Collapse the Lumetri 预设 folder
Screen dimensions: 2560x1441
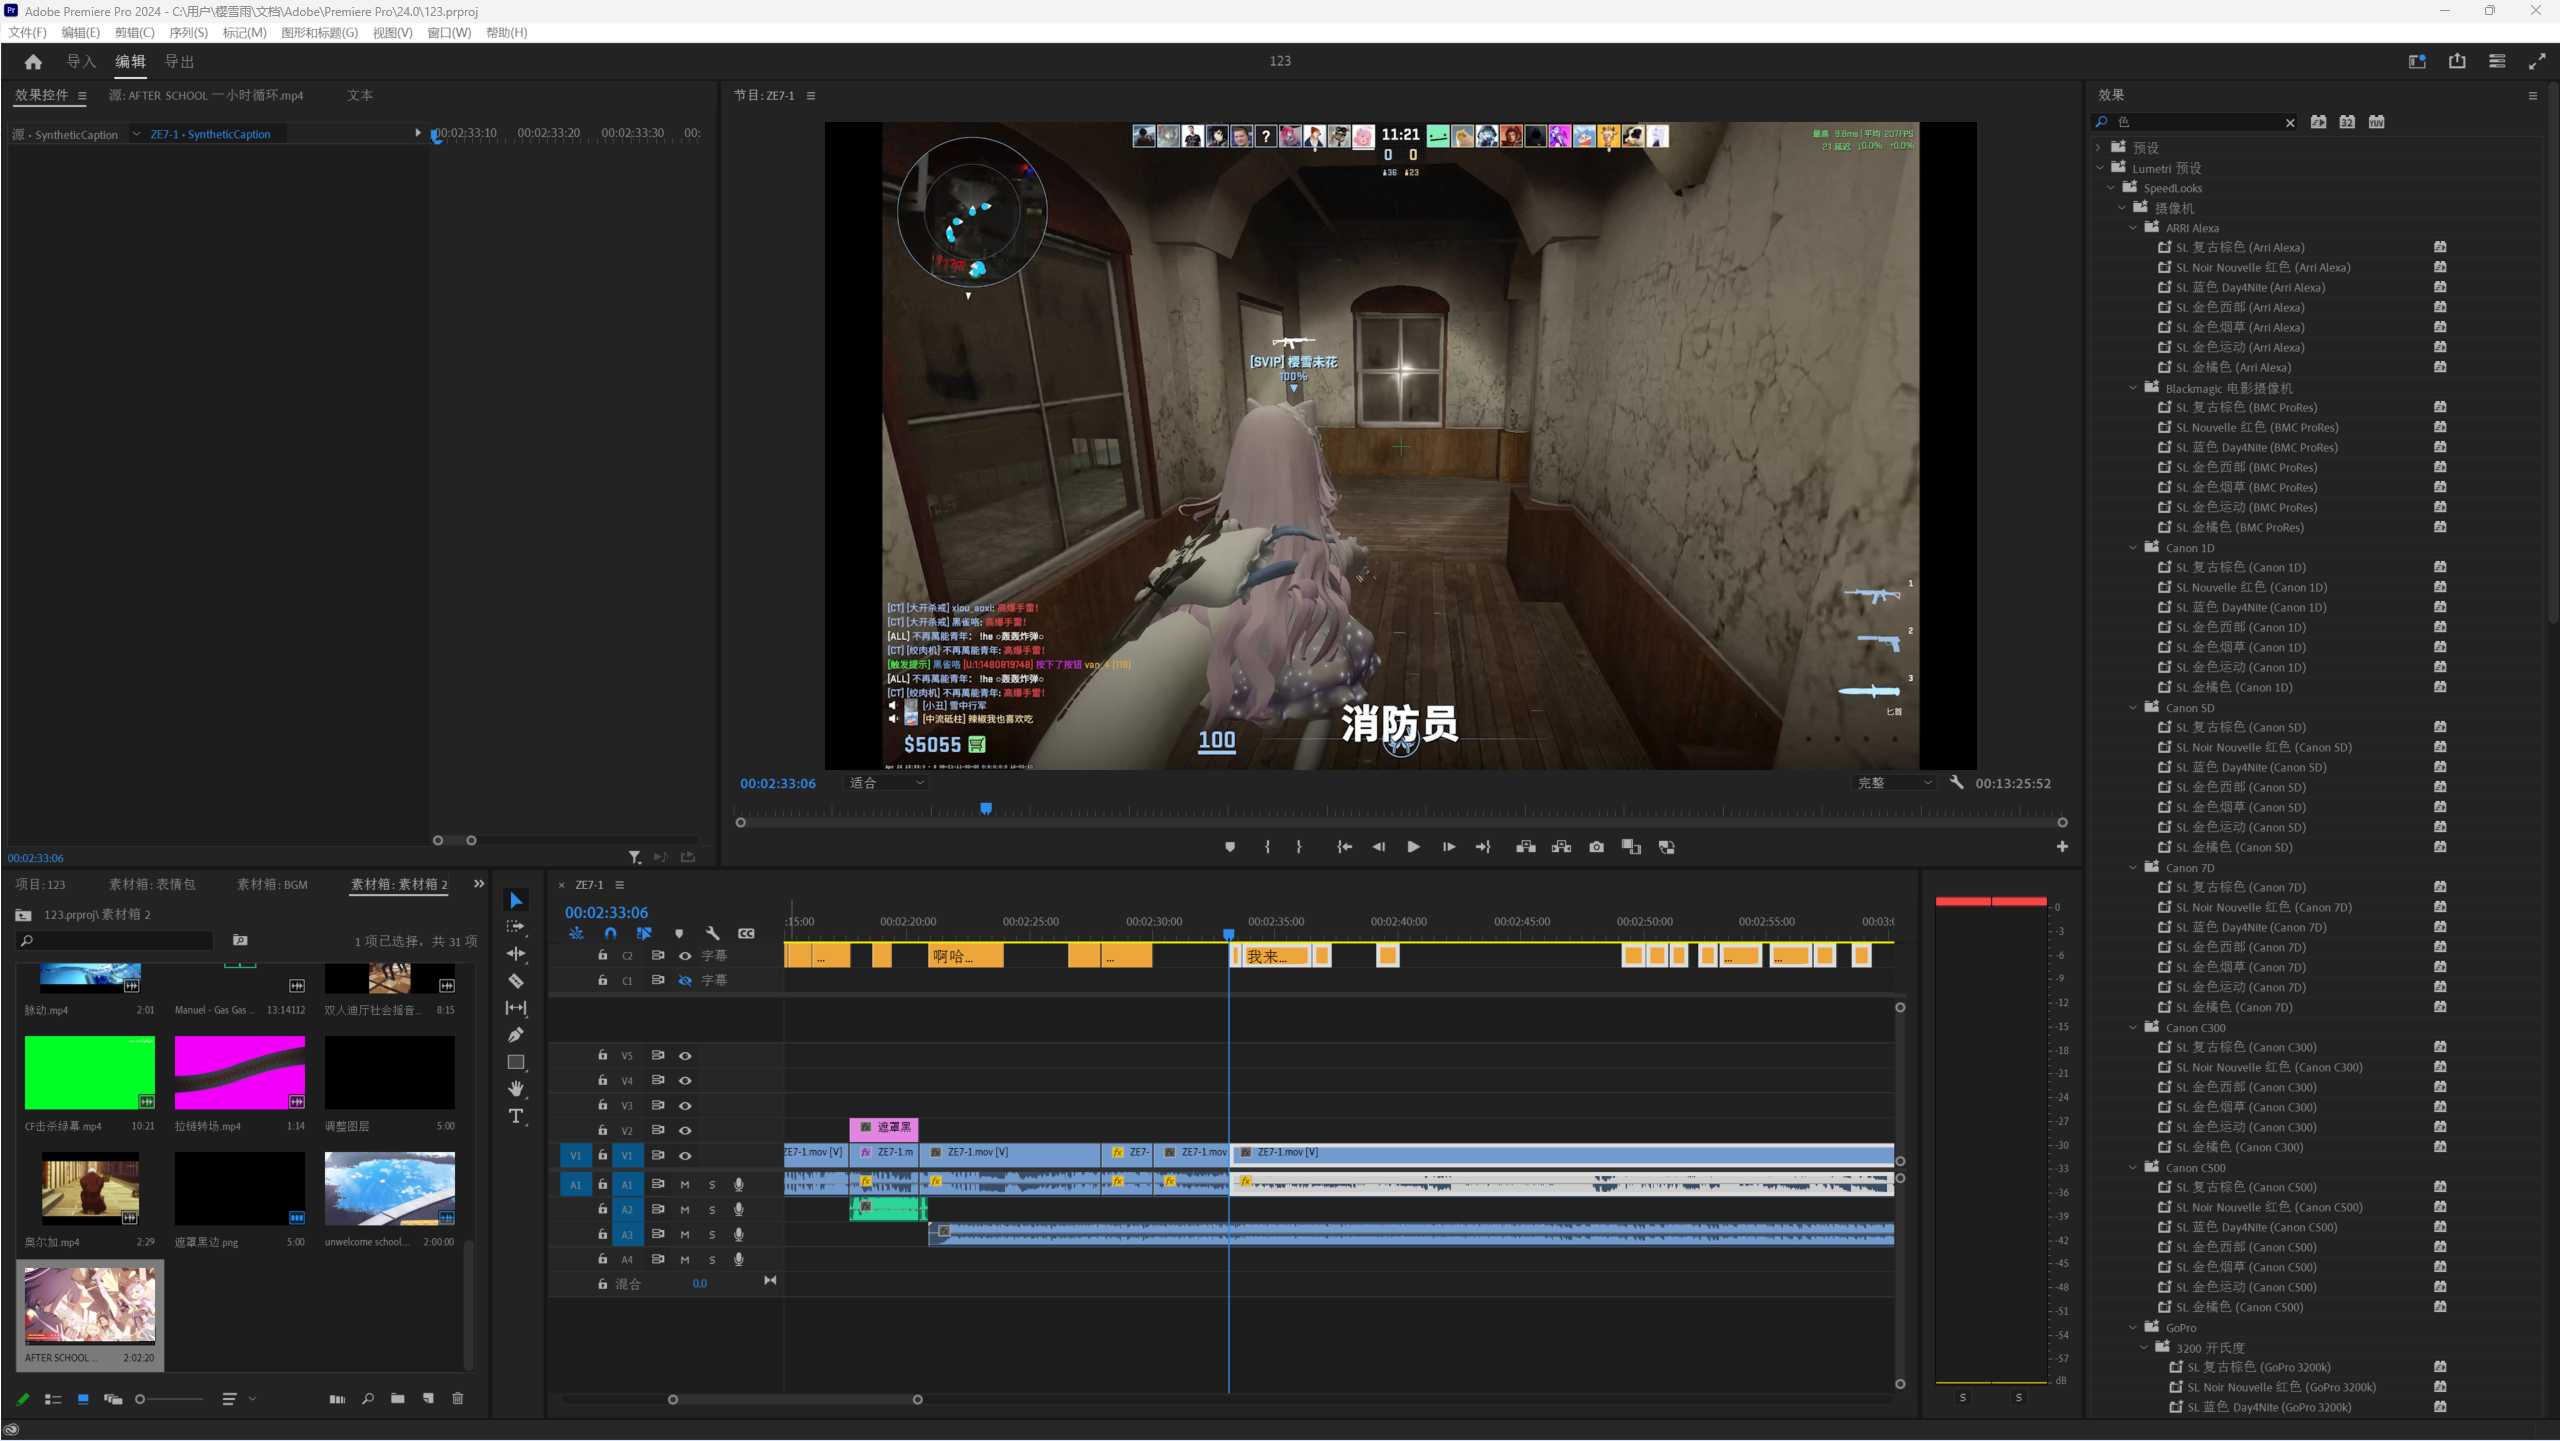2101,169
